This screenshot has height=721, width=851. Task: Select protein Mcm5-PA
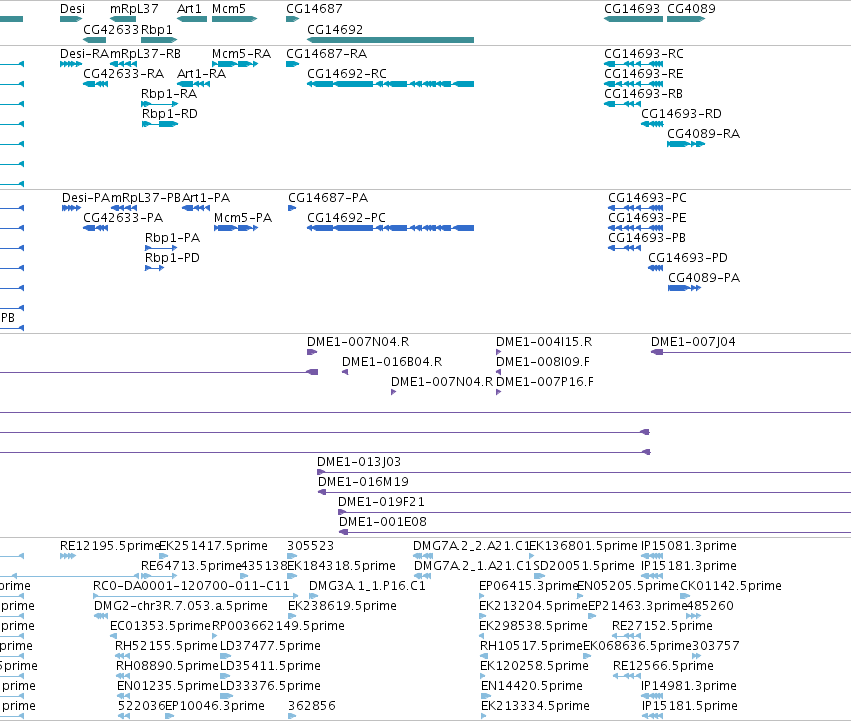(x=243, y=218)
